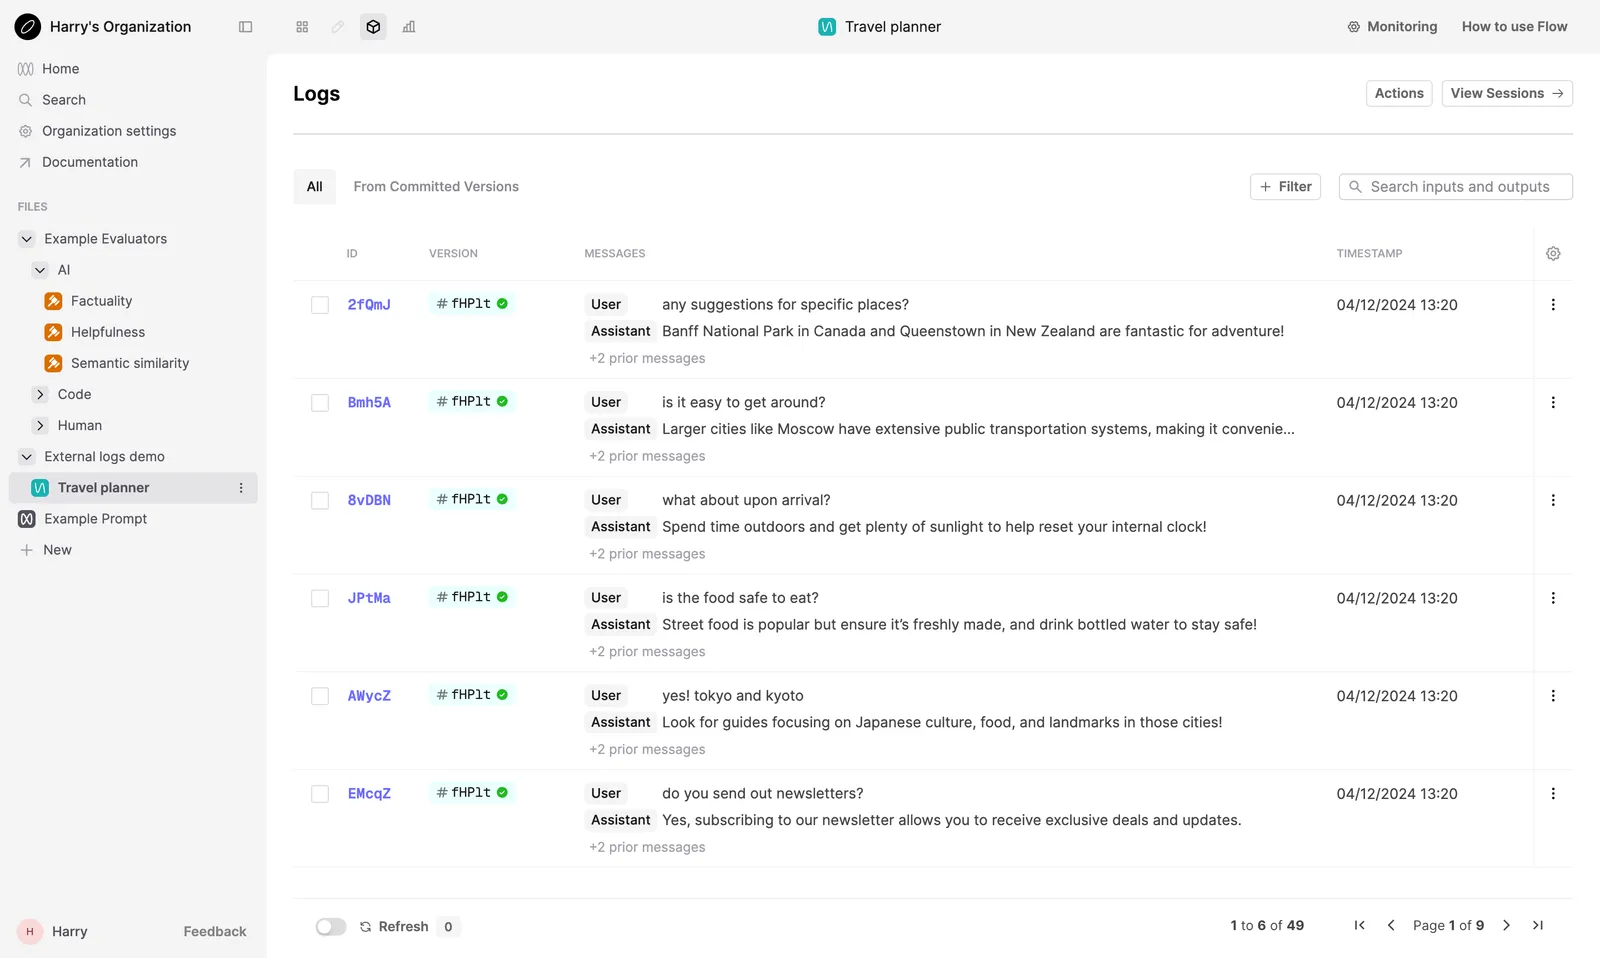Open the bar chart icon in top toolbar

tap(409, 27)
